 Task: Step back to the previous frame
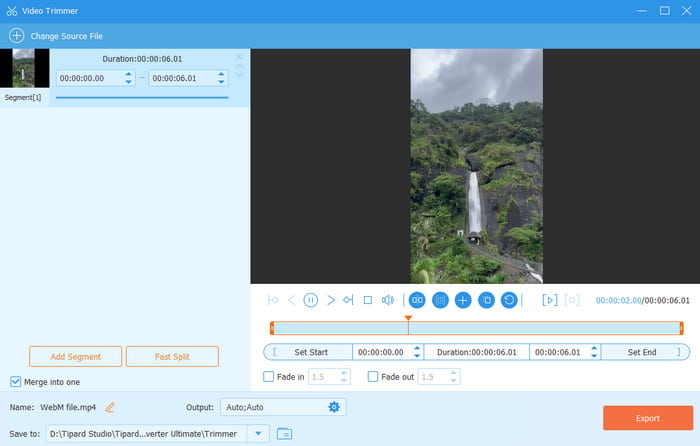tap(292, 300)
